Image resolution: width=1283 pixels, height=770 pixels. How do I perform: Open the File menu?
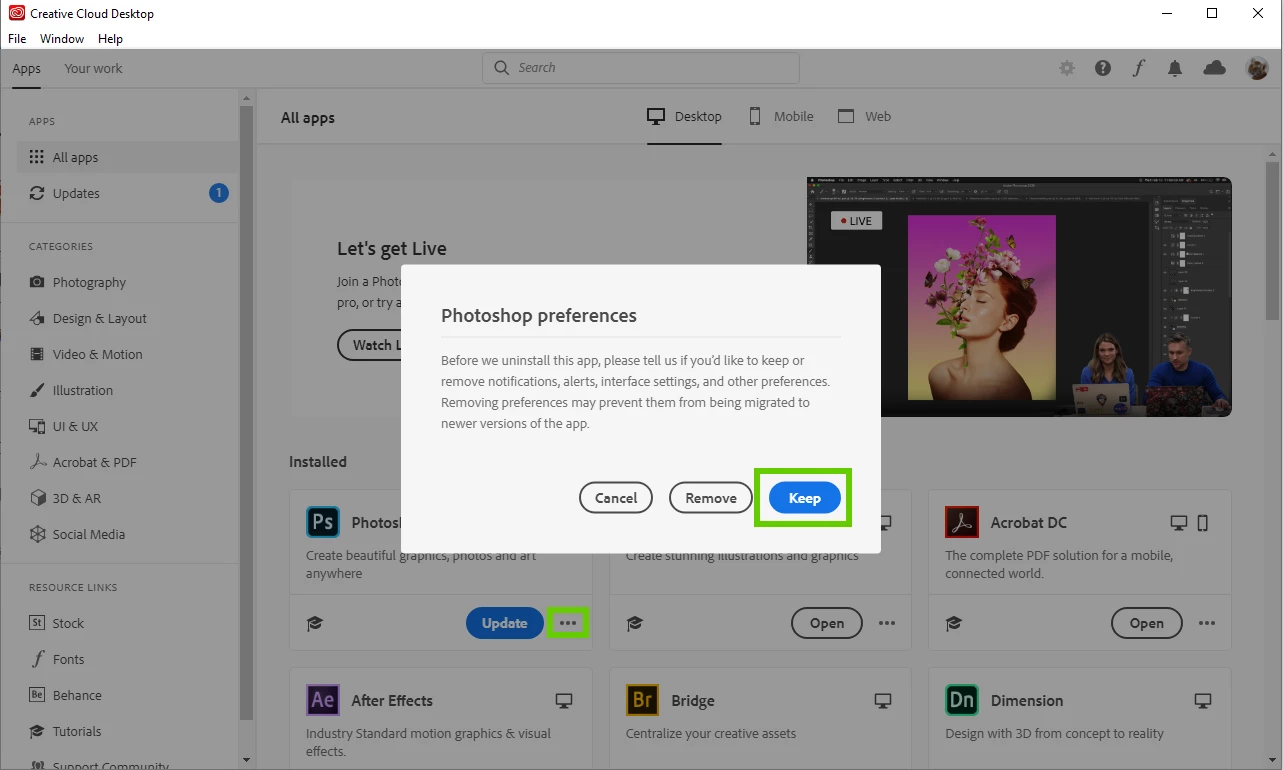click(x=17, y=39)
